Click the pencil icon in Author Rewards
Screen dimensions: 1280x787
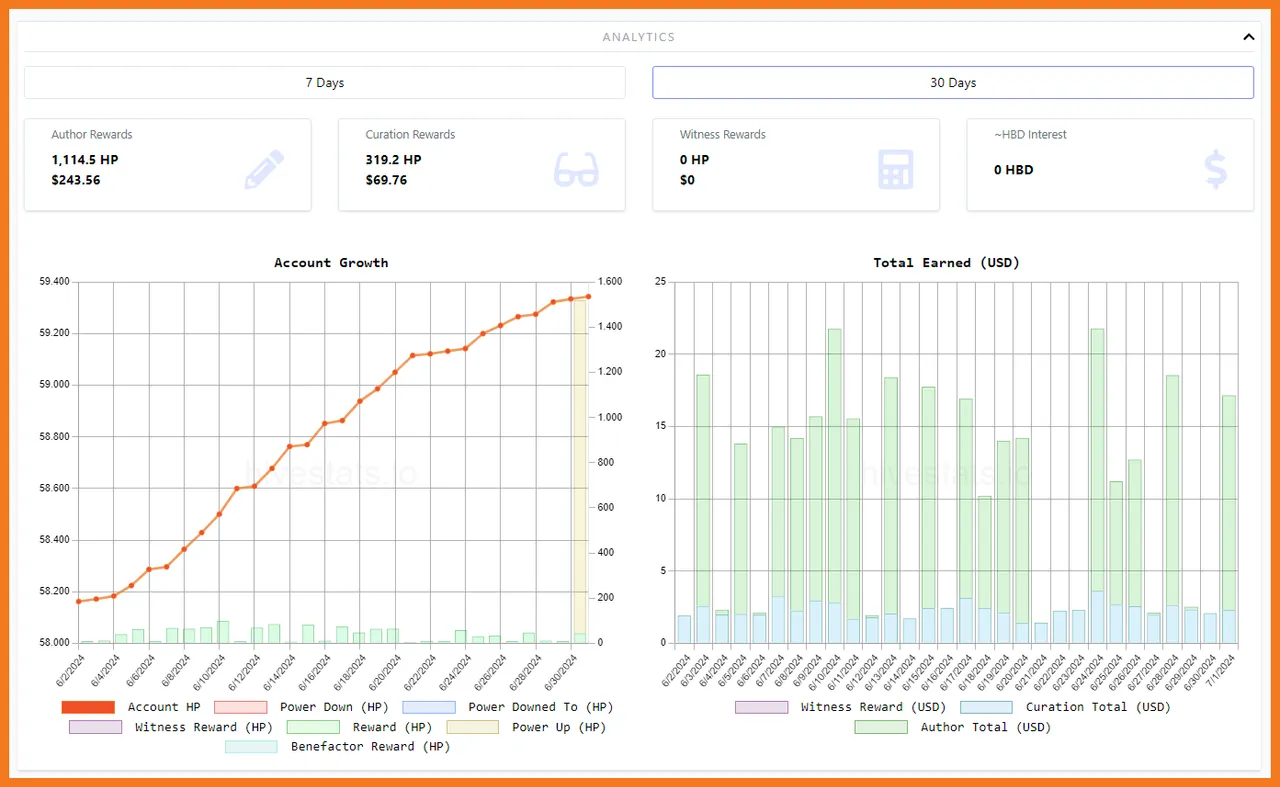(264, 170)
